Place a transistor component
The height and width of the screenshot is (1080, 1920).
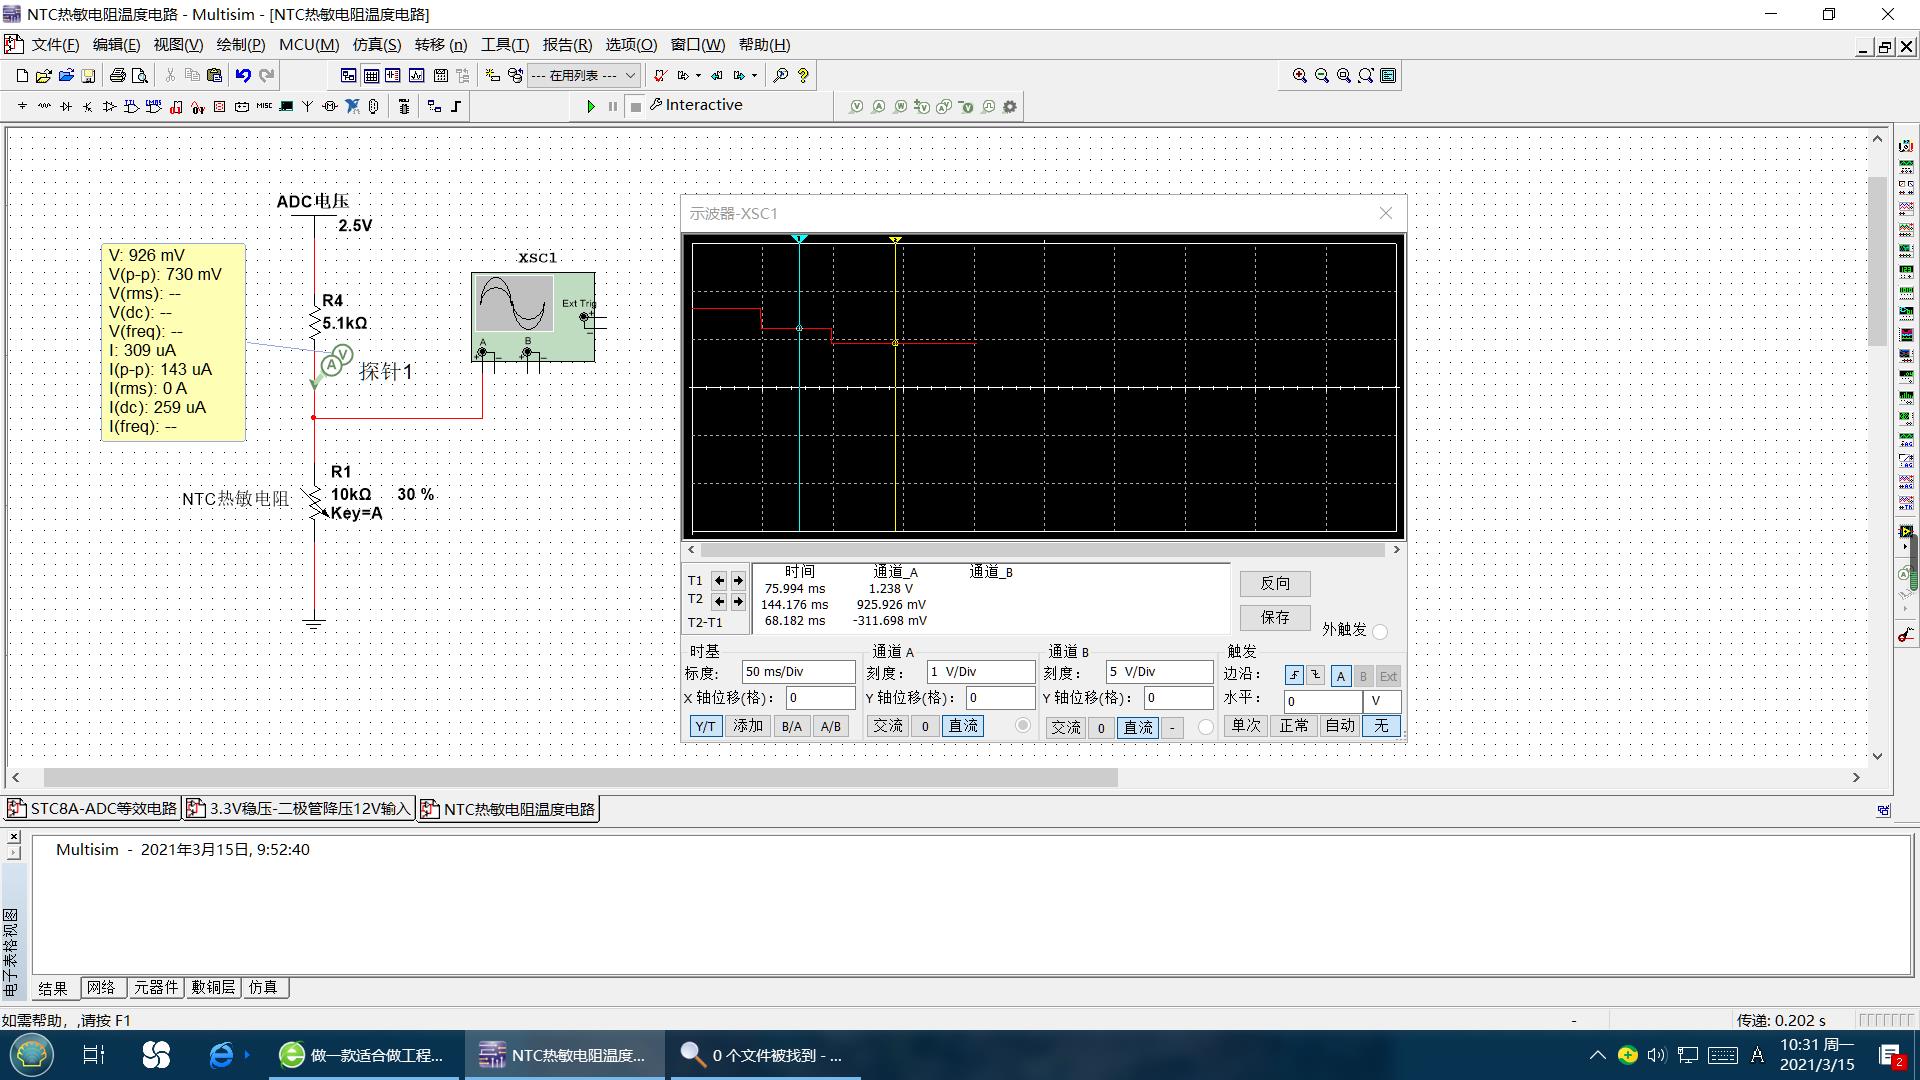click(88, 106)
